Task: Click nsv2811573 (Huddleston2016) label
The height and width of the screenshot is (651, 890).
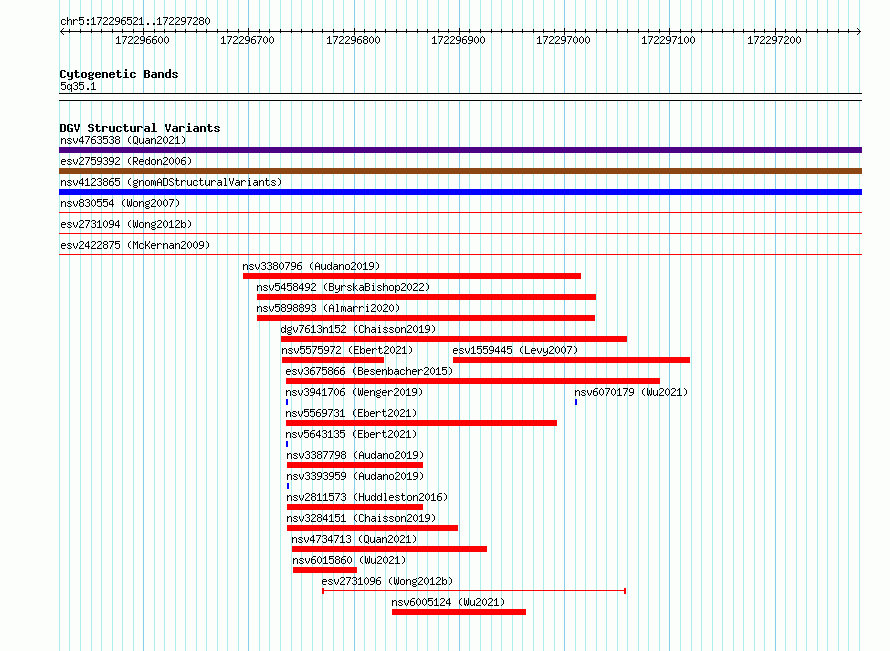Action: (367, 497)
